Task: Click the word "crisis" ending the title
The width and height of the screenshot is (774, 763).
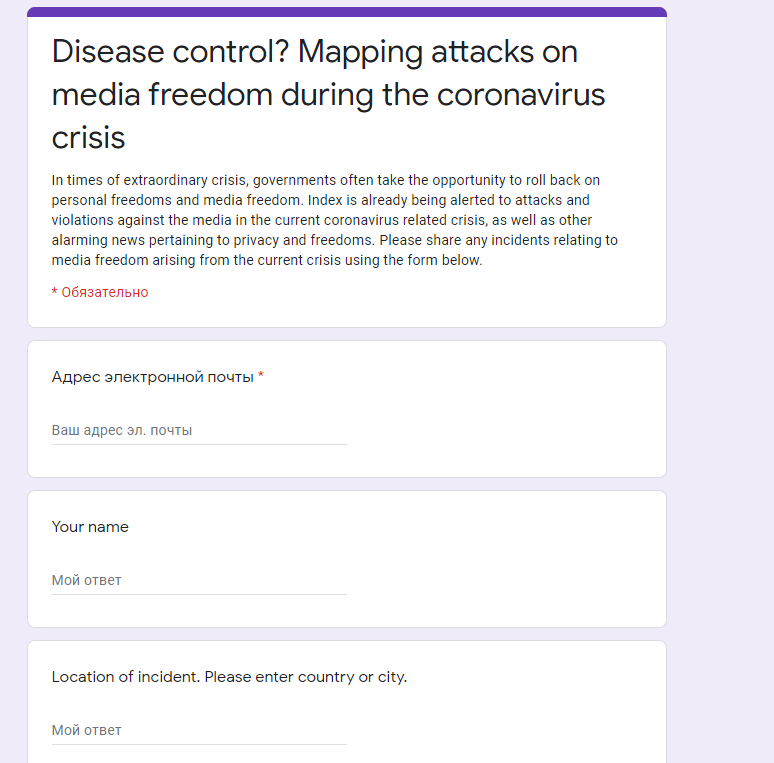Action: point(89,137)
